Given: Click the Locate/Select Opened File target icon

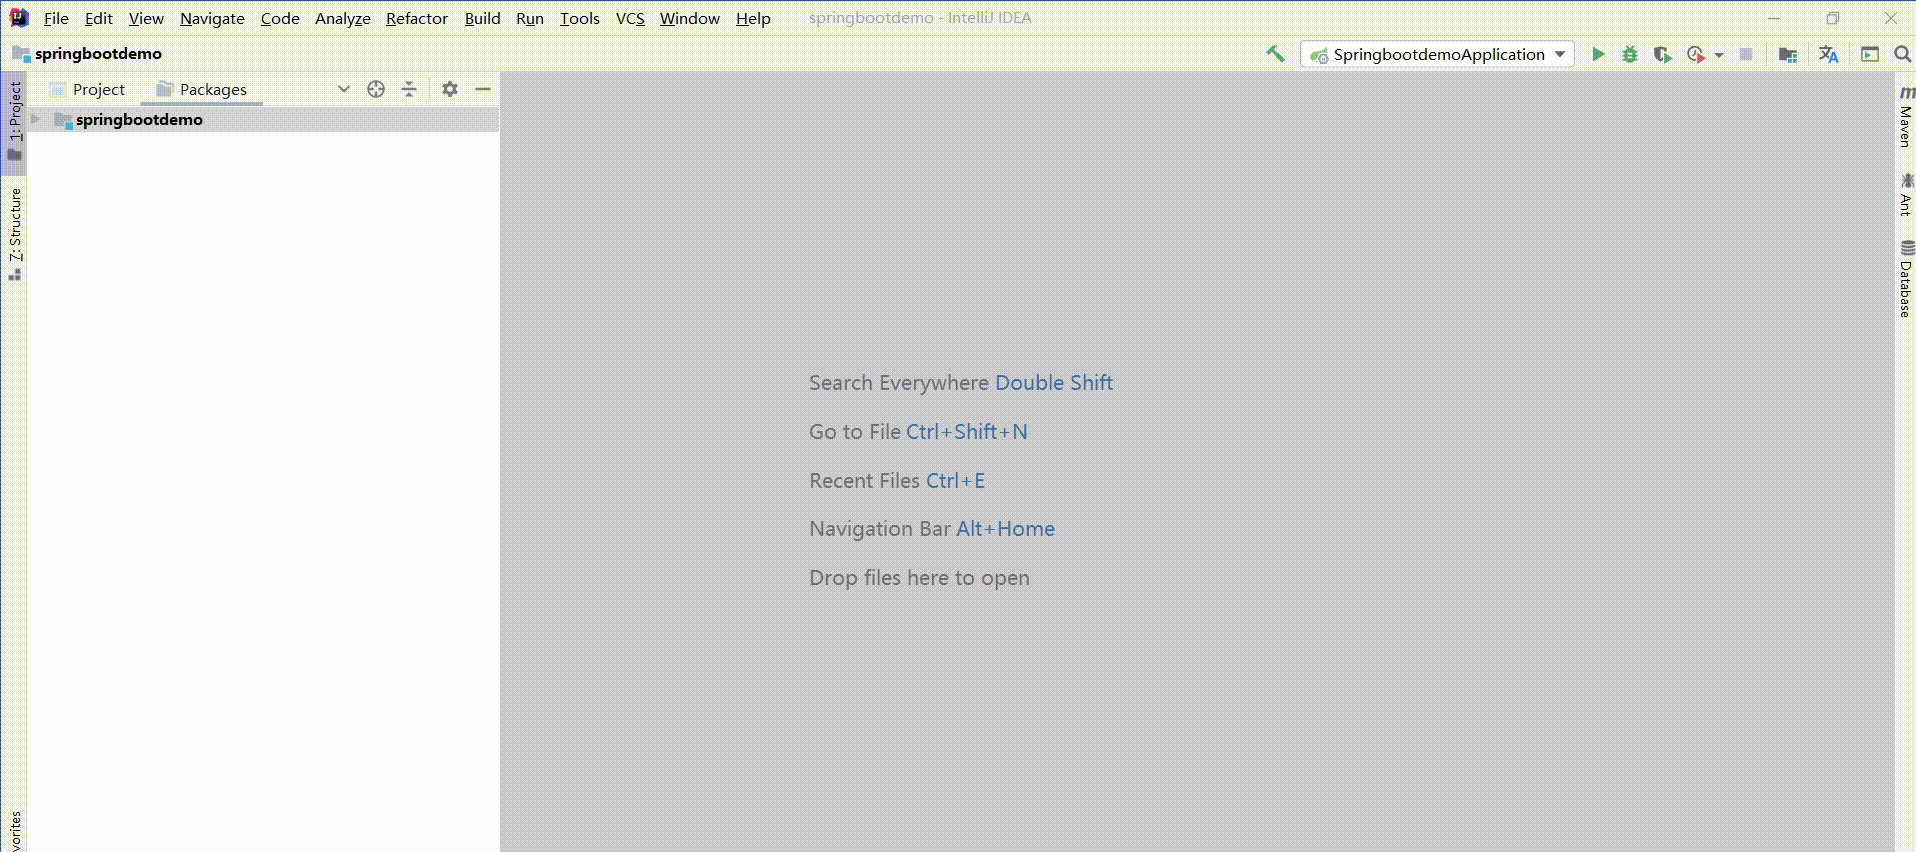Looking at the screenshot, I should [376, 89].
